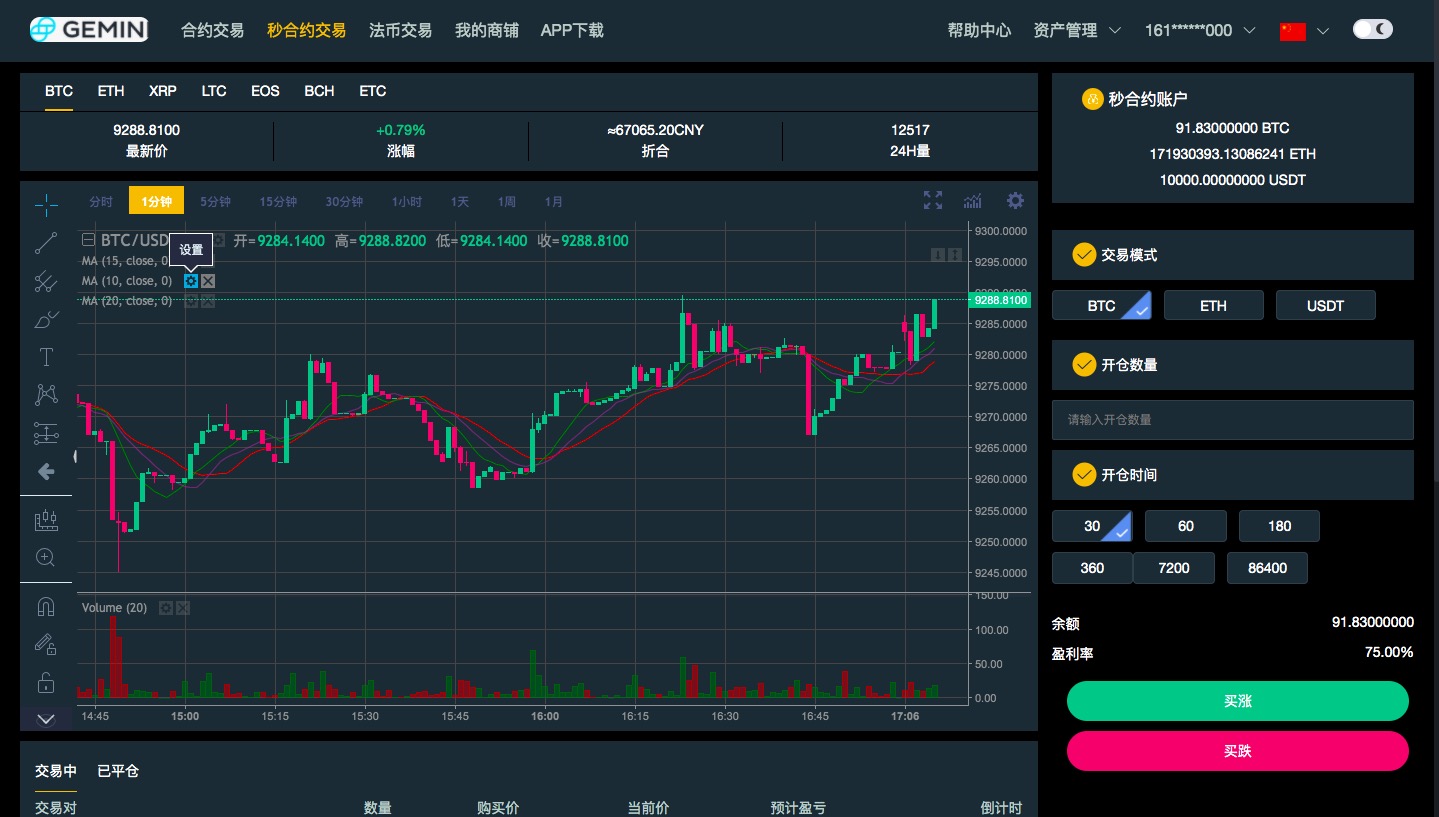Select the 1天 chart interval
The height and width of the screenshot is (817, 1439).
(460, 202)
